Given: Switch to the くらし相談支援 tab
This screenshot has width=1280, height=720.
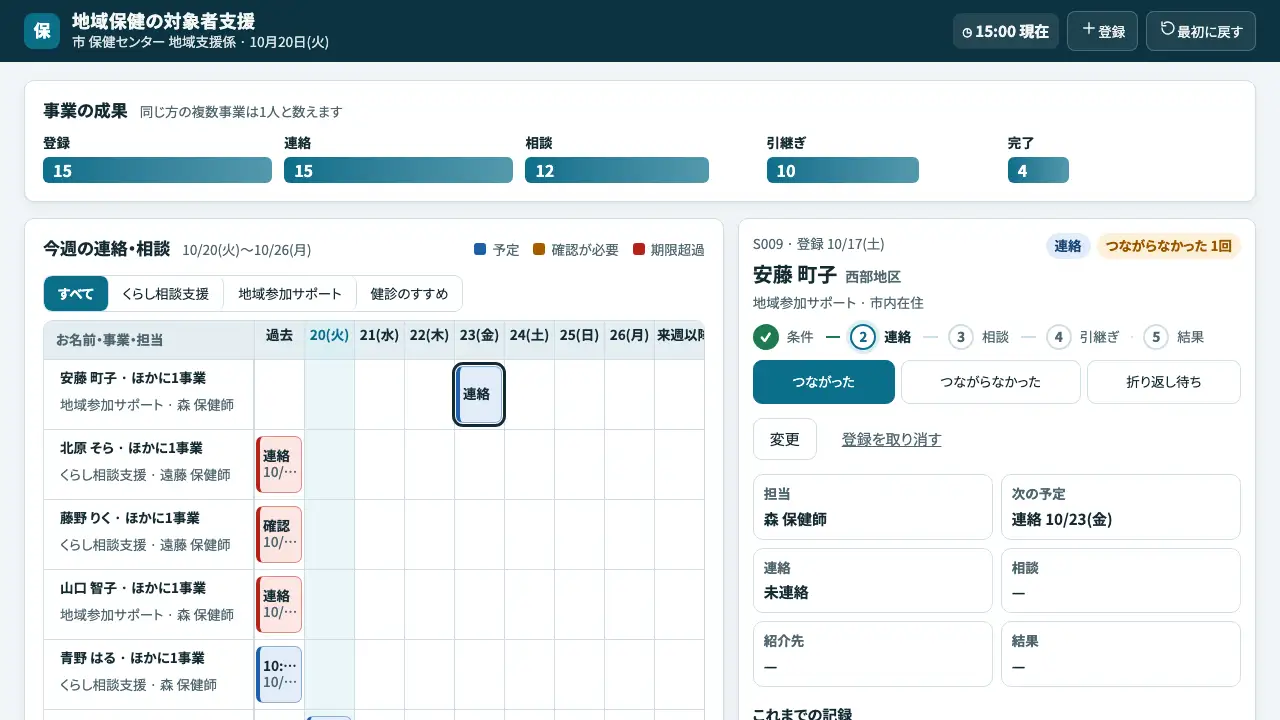Looking at the screenshot, I should coord(165,294).
